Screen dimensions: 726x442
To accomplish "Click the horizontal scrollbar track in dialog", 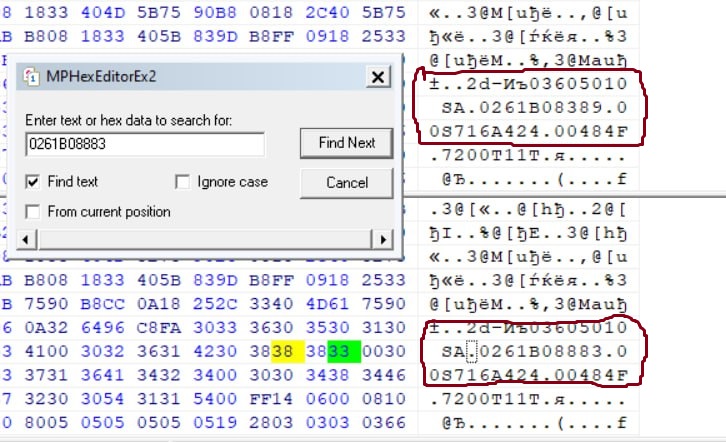I will (200, 240).
